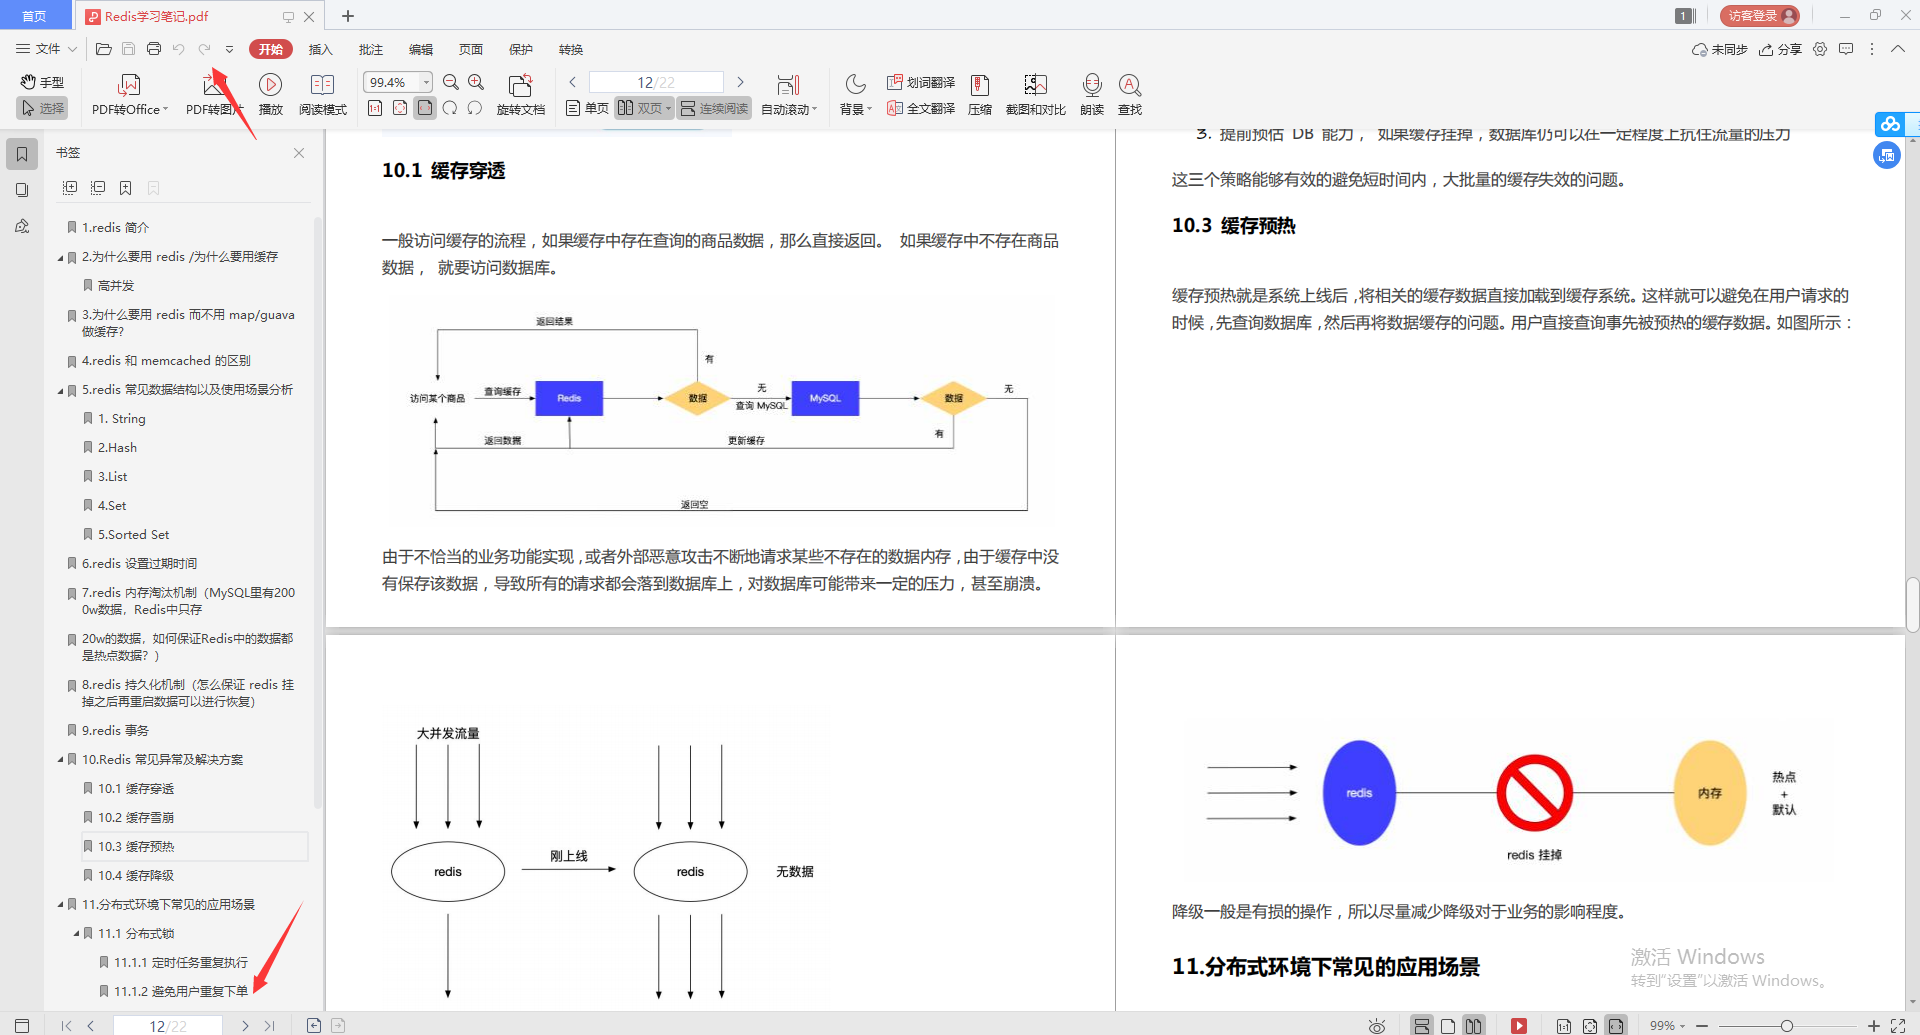Click the settings gear icon top right
The image size is (1920, 1035).
pyautogui.click(x=1820, y=49)
